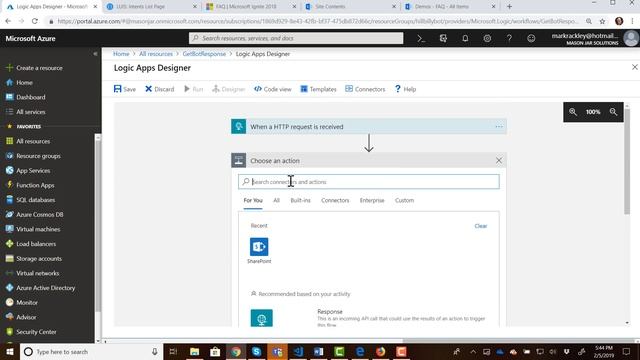Open Code view

[273, 89]
